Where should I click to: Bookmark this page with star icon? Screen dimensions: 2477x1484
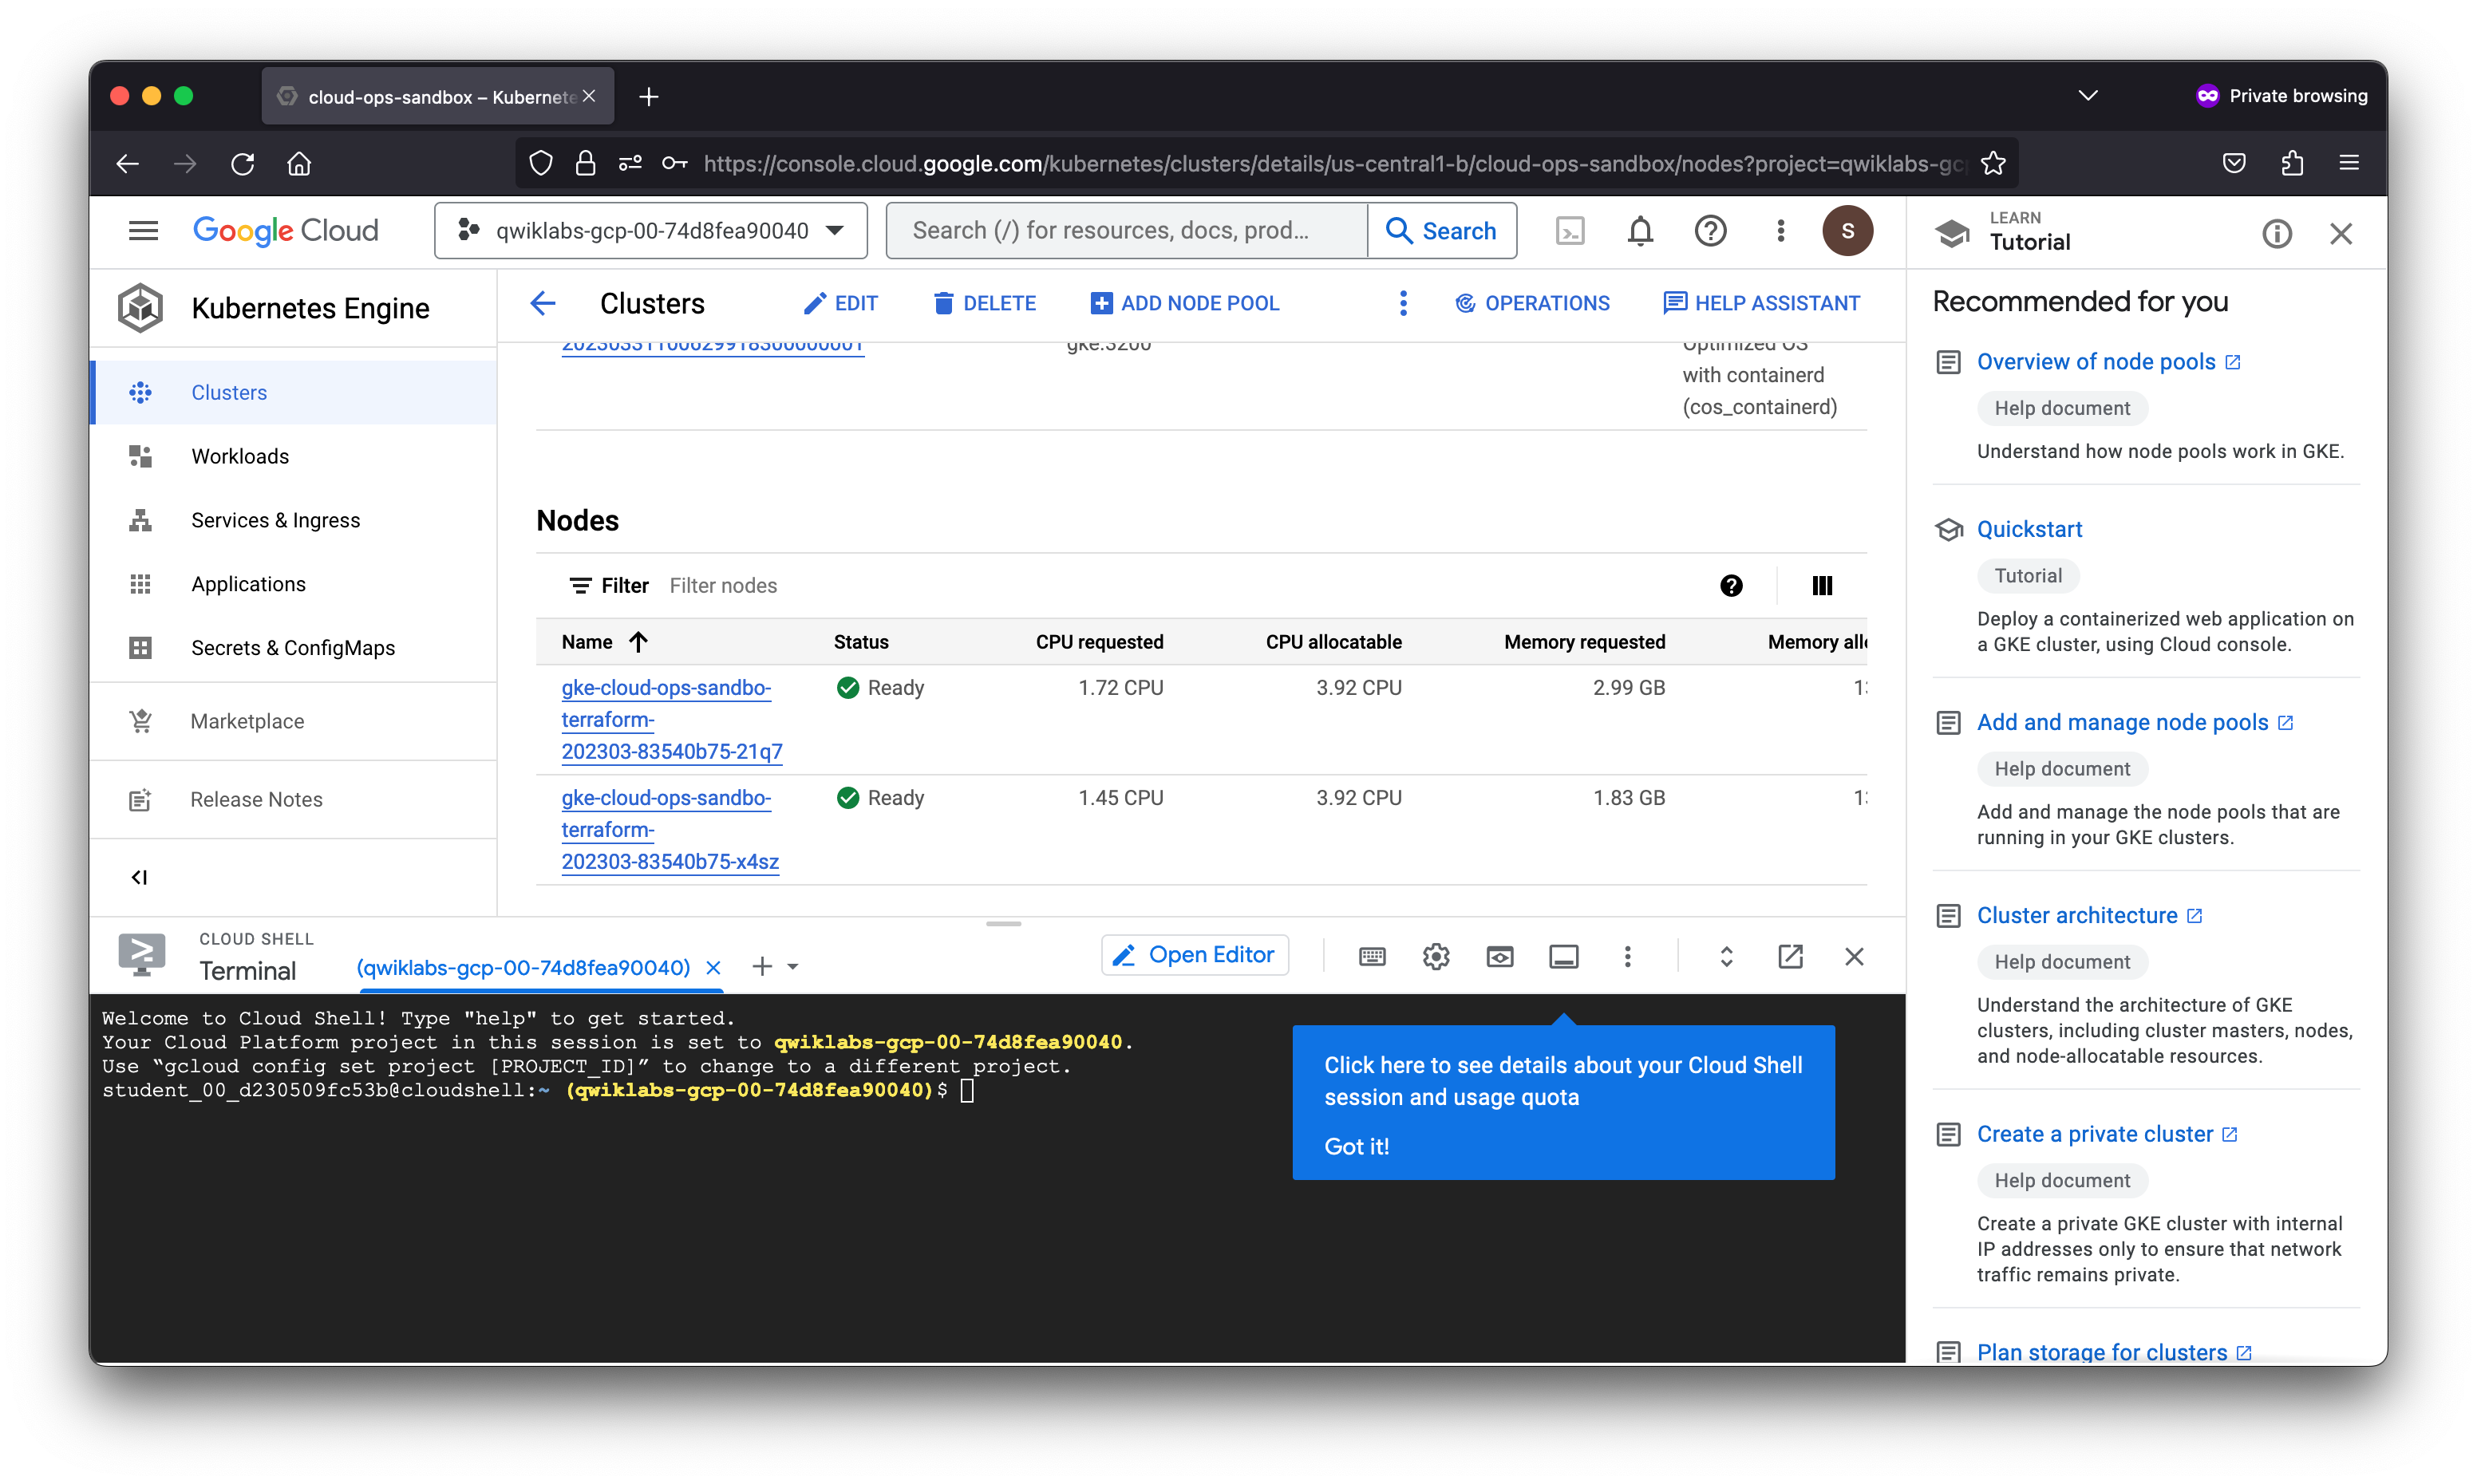click(1993, 164)
